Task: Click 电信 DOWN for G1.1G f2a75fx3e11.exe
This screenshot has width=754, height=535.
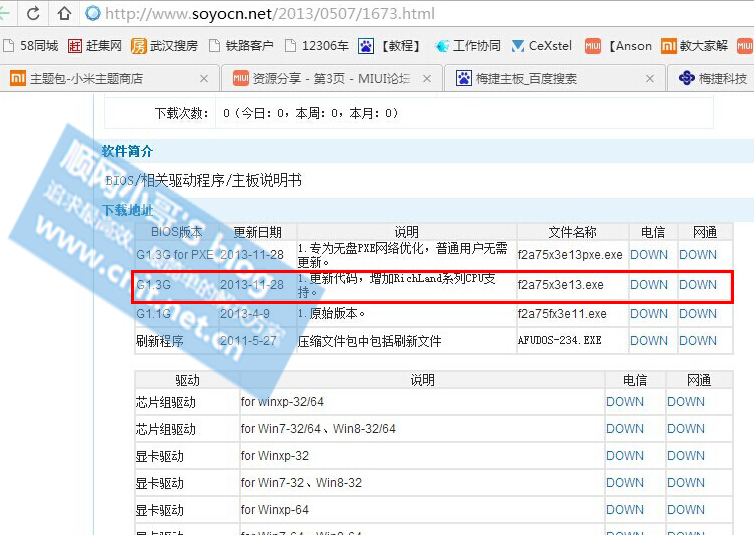Action: 649,314
